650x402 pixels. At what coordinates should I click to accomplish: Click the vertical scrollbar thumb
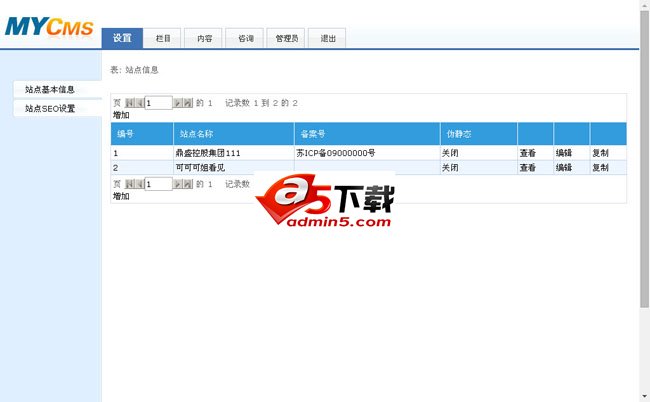645,160
